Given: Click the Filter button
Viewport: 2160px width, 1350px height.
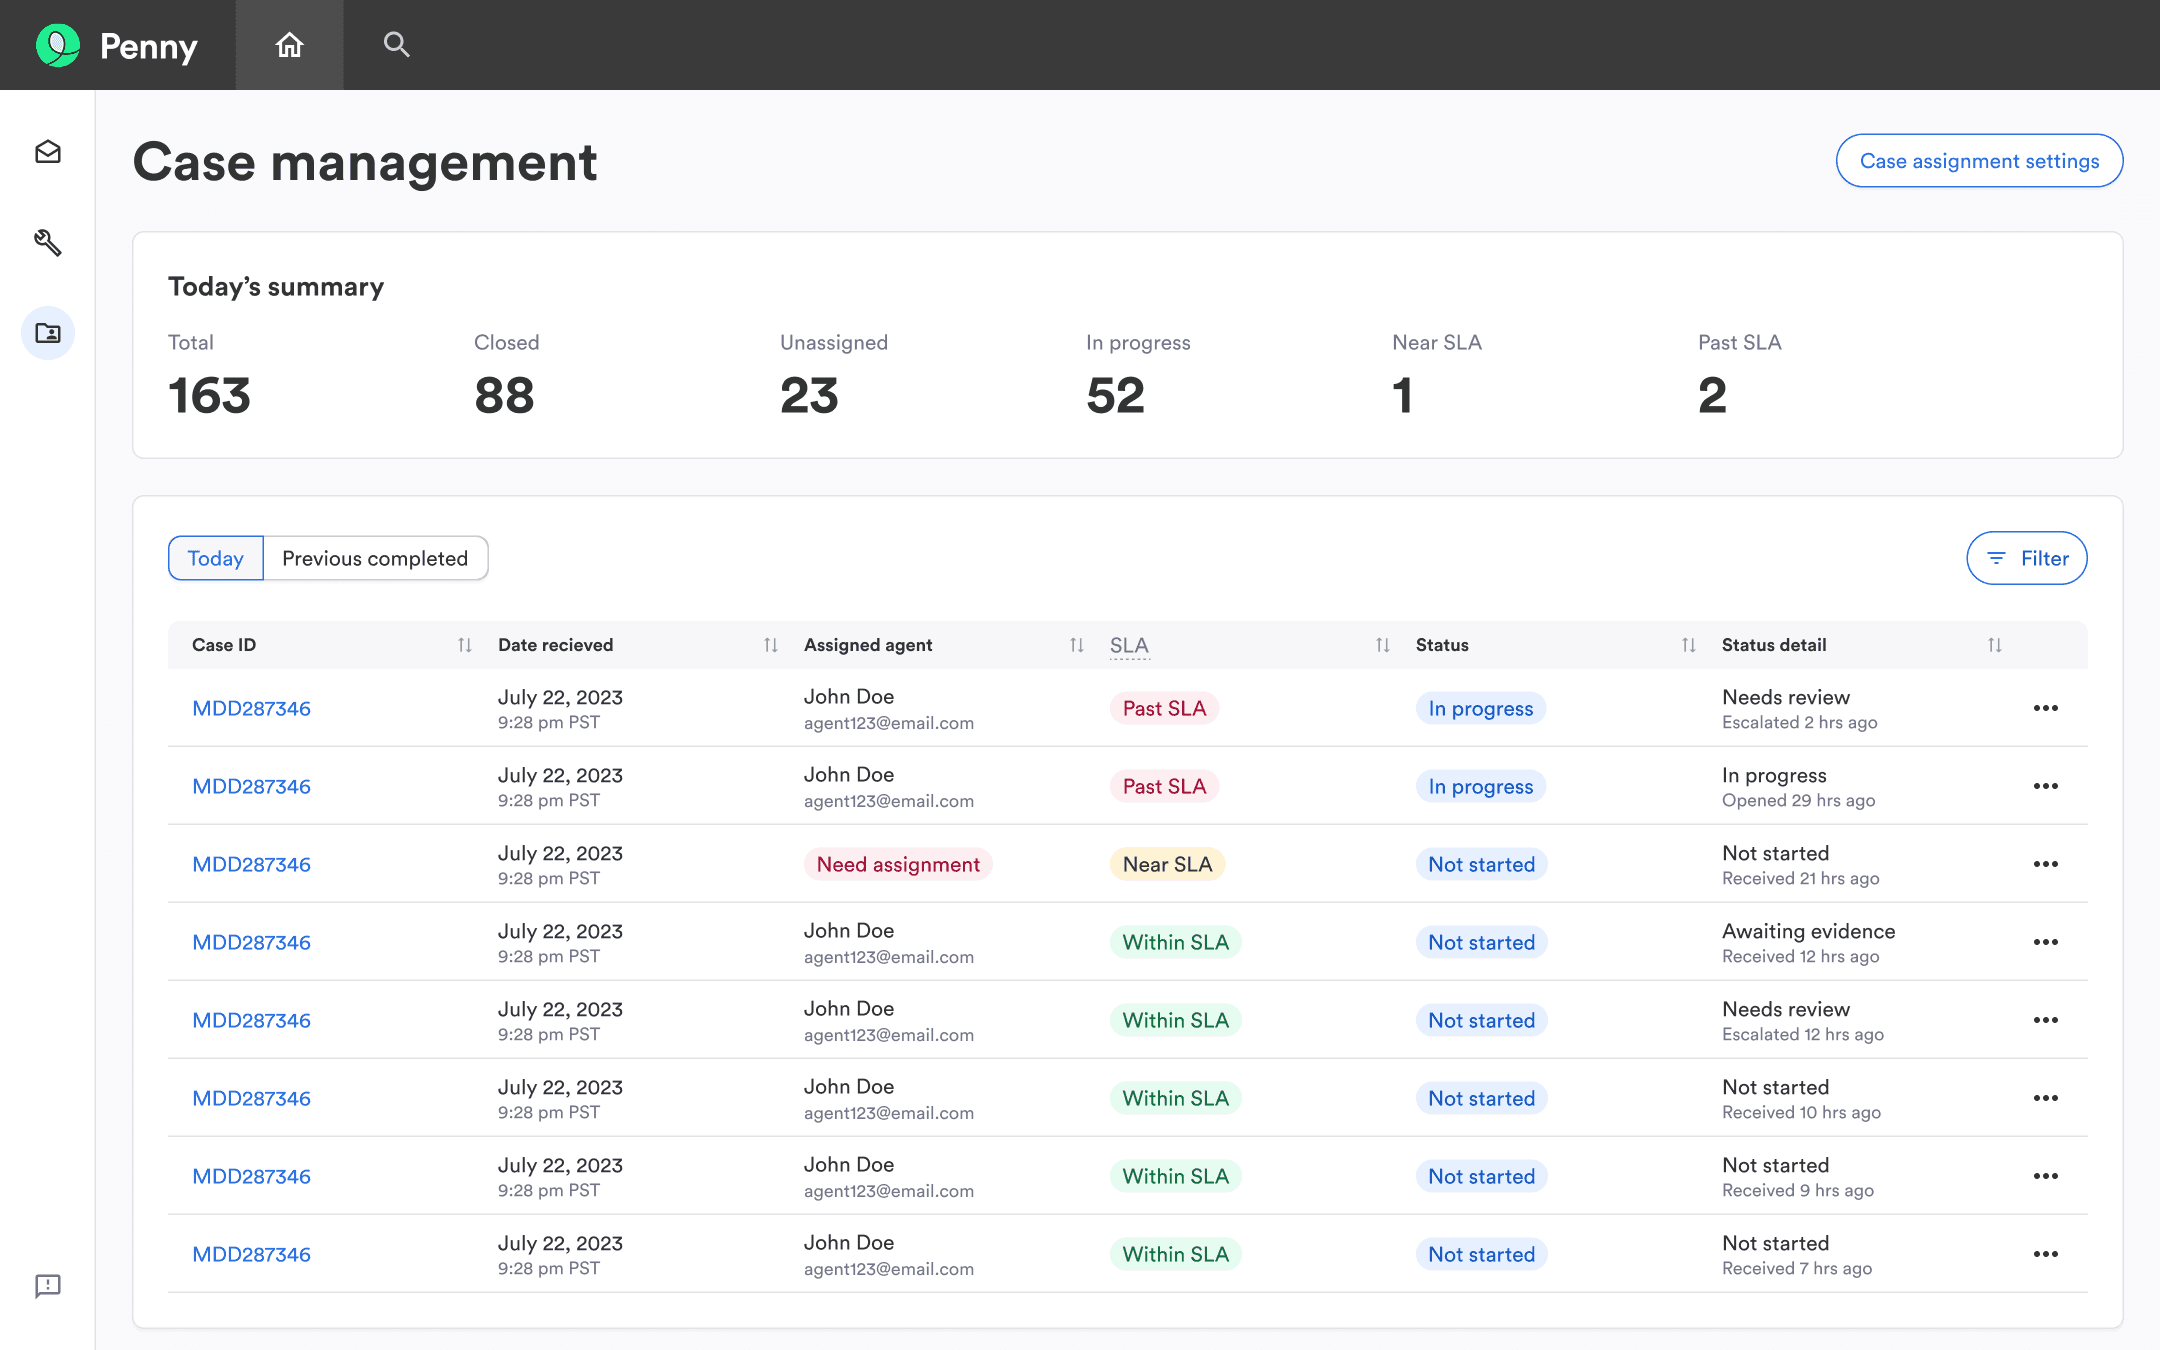Looking at the screenshot, I should 2026,558.
